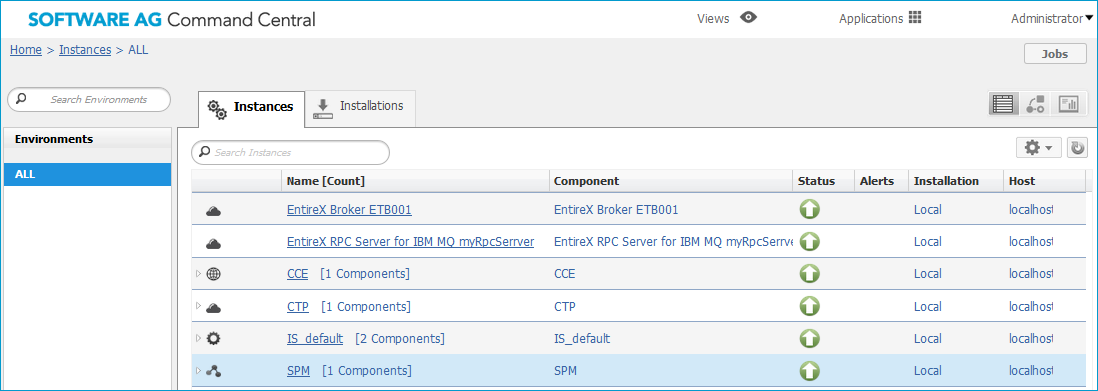Open EntireX RPC Server for IBM MQ link

410,242
